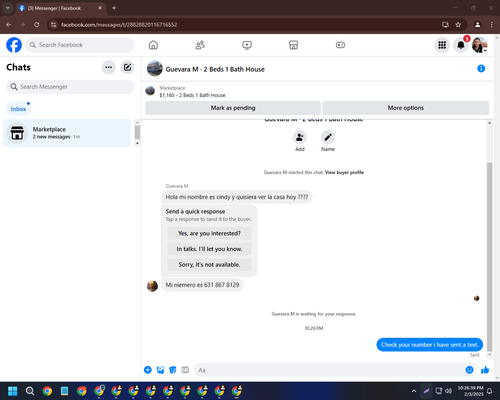
Task: Open Windows notification center bell
Action: point(490,391)
